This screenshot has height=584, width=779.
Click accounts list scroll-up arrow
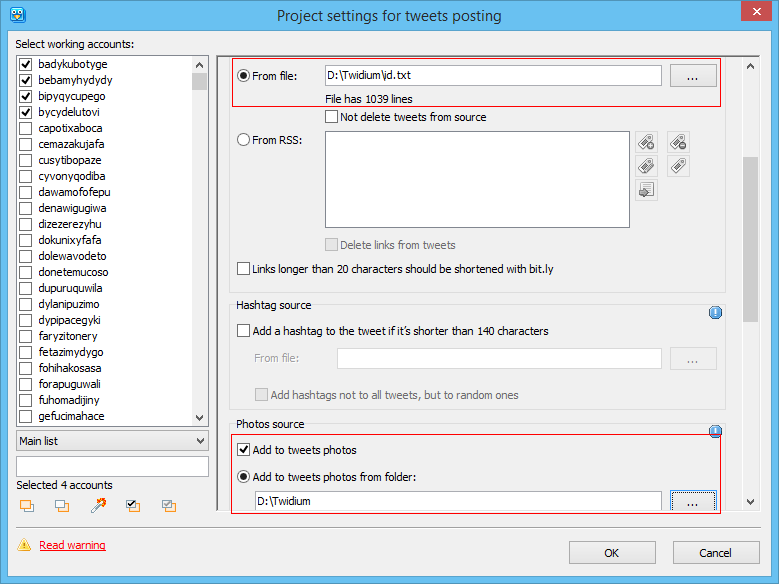tap(199, 65)
